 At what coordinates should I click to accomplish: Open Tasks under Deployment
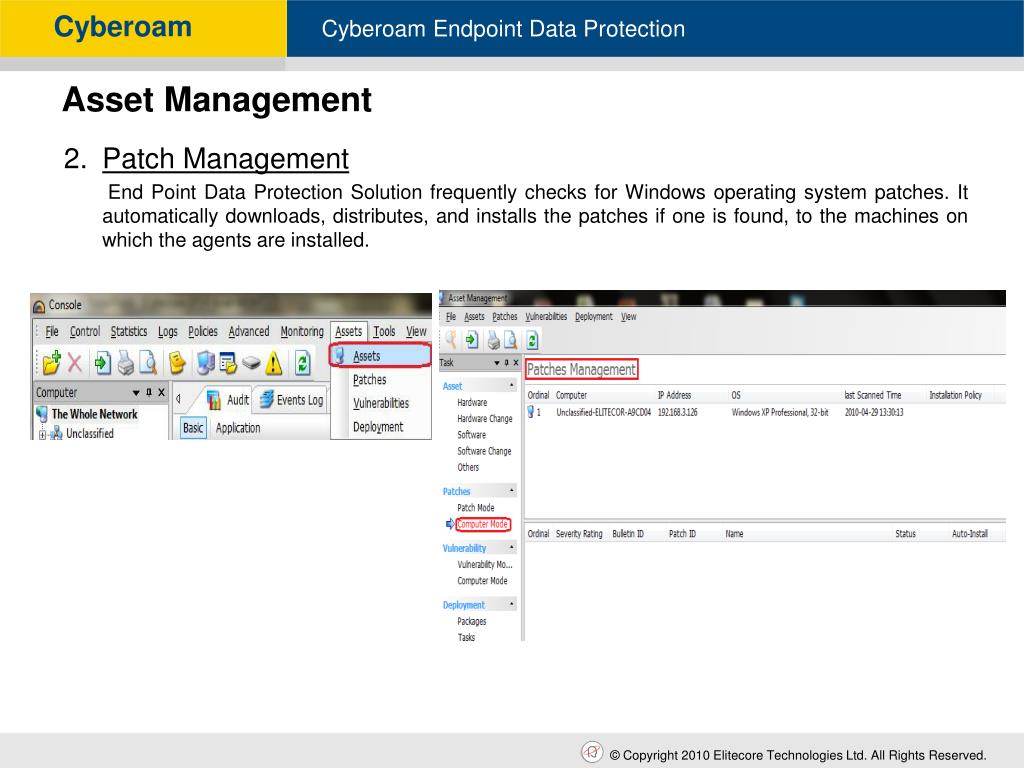click(466, 637)
